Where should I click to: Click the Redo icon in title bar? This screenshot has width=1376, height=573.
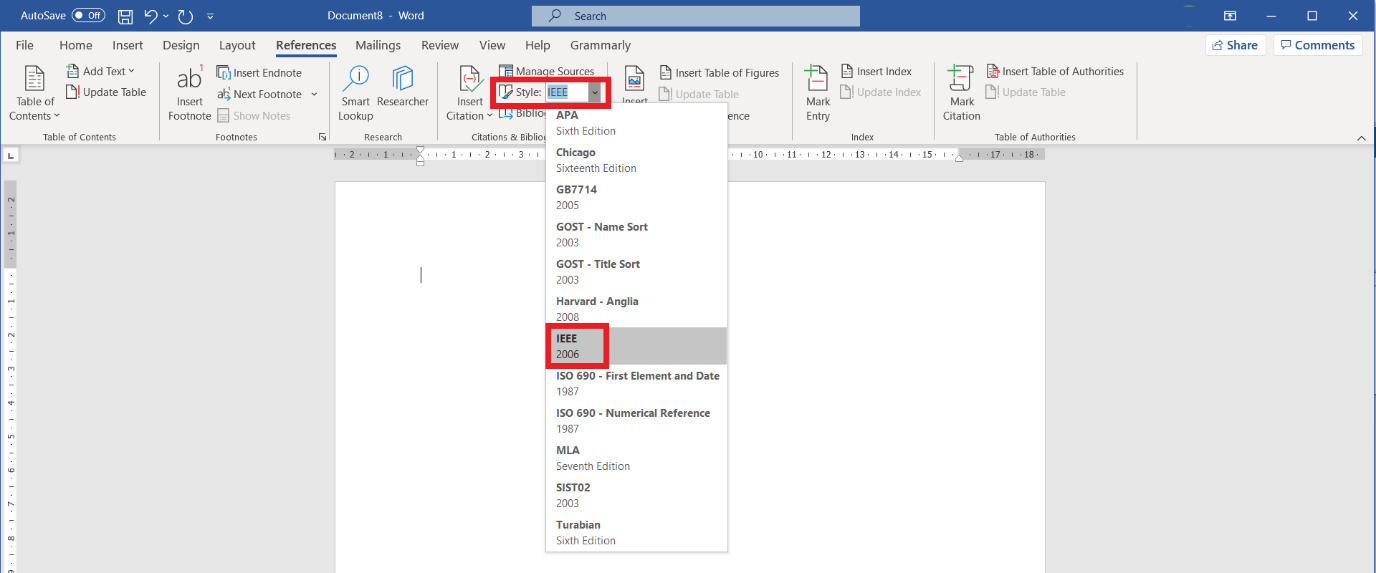186,16
